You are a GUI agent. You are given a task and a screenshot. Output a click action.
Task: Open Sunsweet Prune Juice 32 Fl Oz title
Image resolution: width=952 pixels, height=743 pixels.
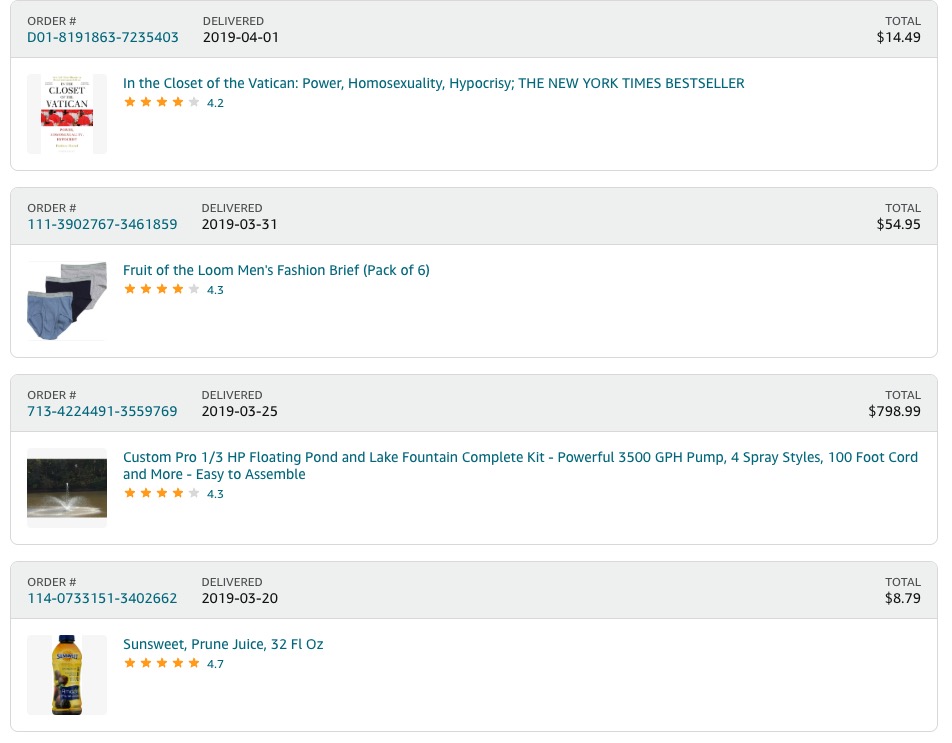point(223,644)
